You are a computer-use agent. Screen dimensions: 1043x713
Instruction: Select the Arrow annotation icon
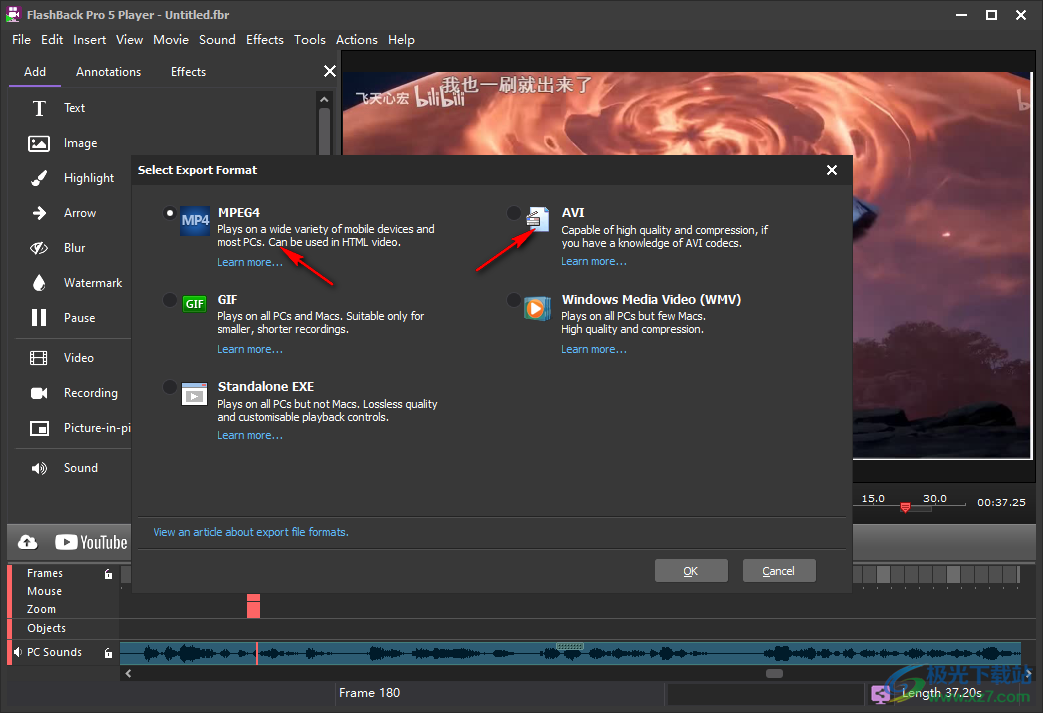(x=39, y=213)
